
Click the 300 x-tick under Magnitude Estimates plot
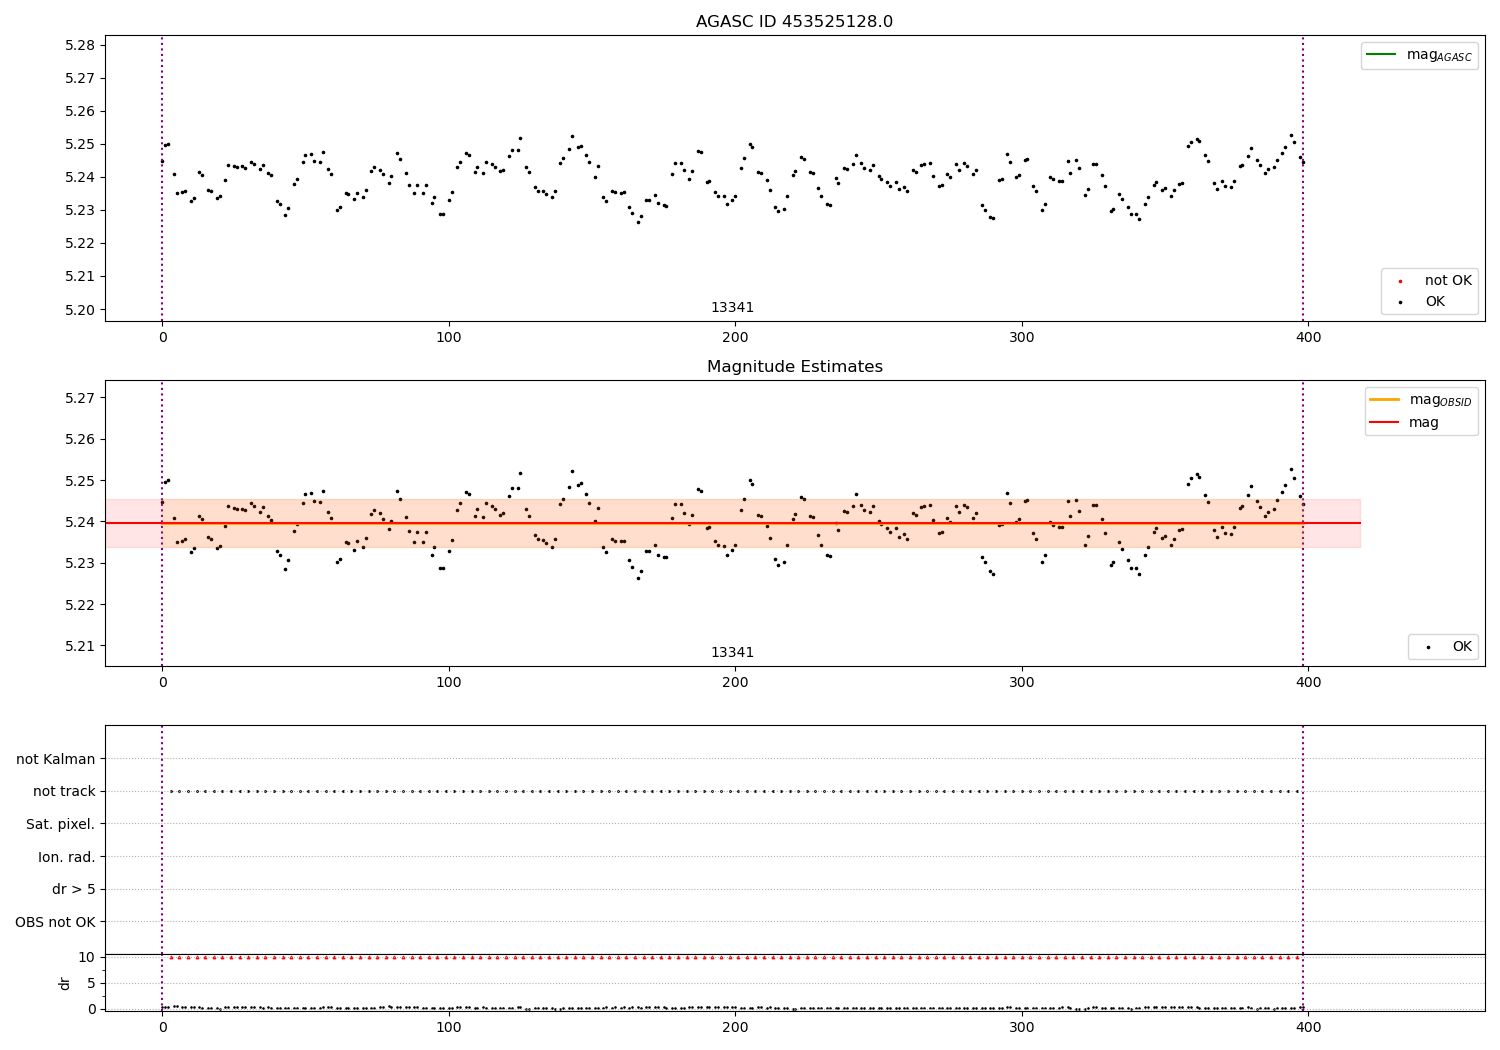click(x=1022, y=682)
